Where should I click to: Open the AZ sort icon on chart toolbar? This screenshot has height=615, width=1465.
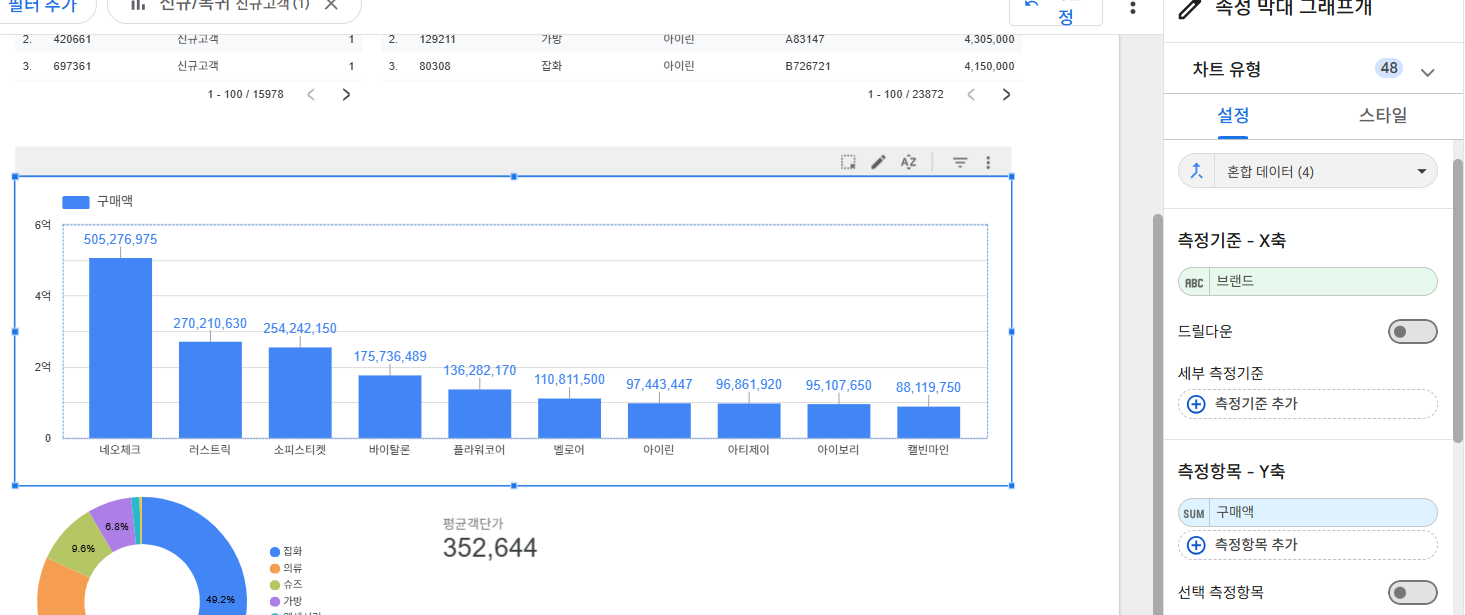908,162
